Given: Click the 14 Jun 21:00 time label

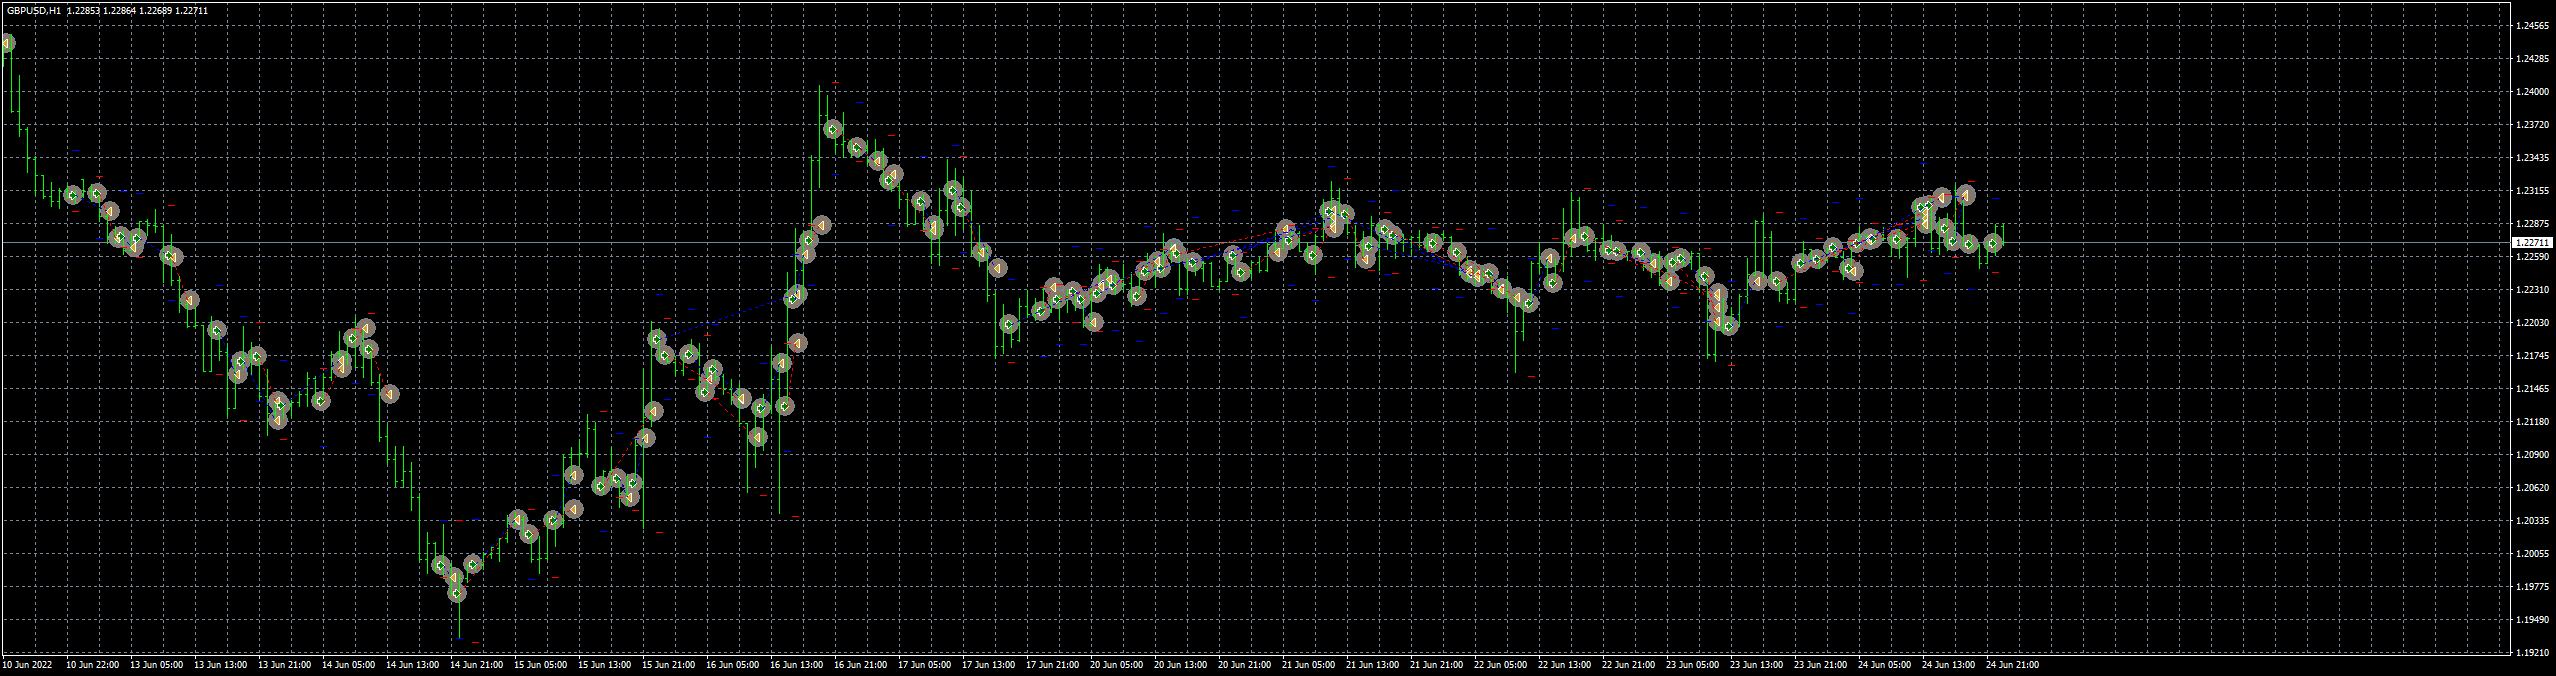Looking at the screenshot, I should [477, 665].
